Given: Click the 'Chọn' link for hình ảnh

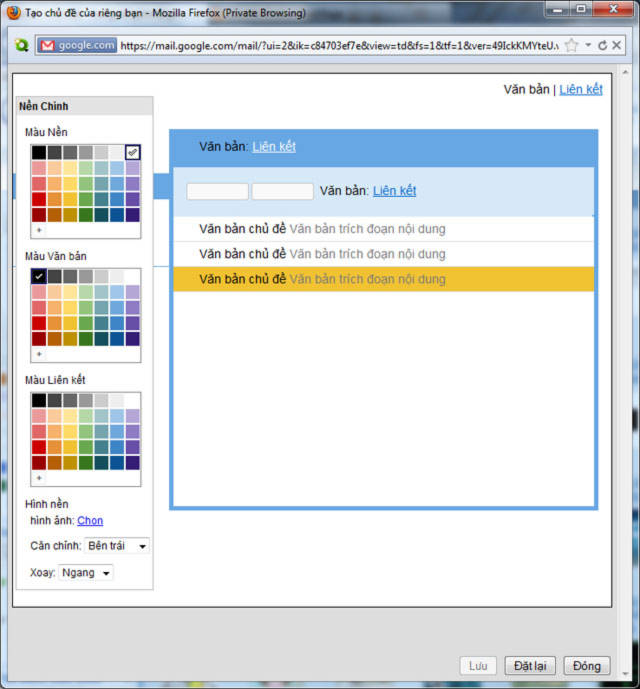Looking at the screenshot, I should pyautogui.click(x=90, y=521).
